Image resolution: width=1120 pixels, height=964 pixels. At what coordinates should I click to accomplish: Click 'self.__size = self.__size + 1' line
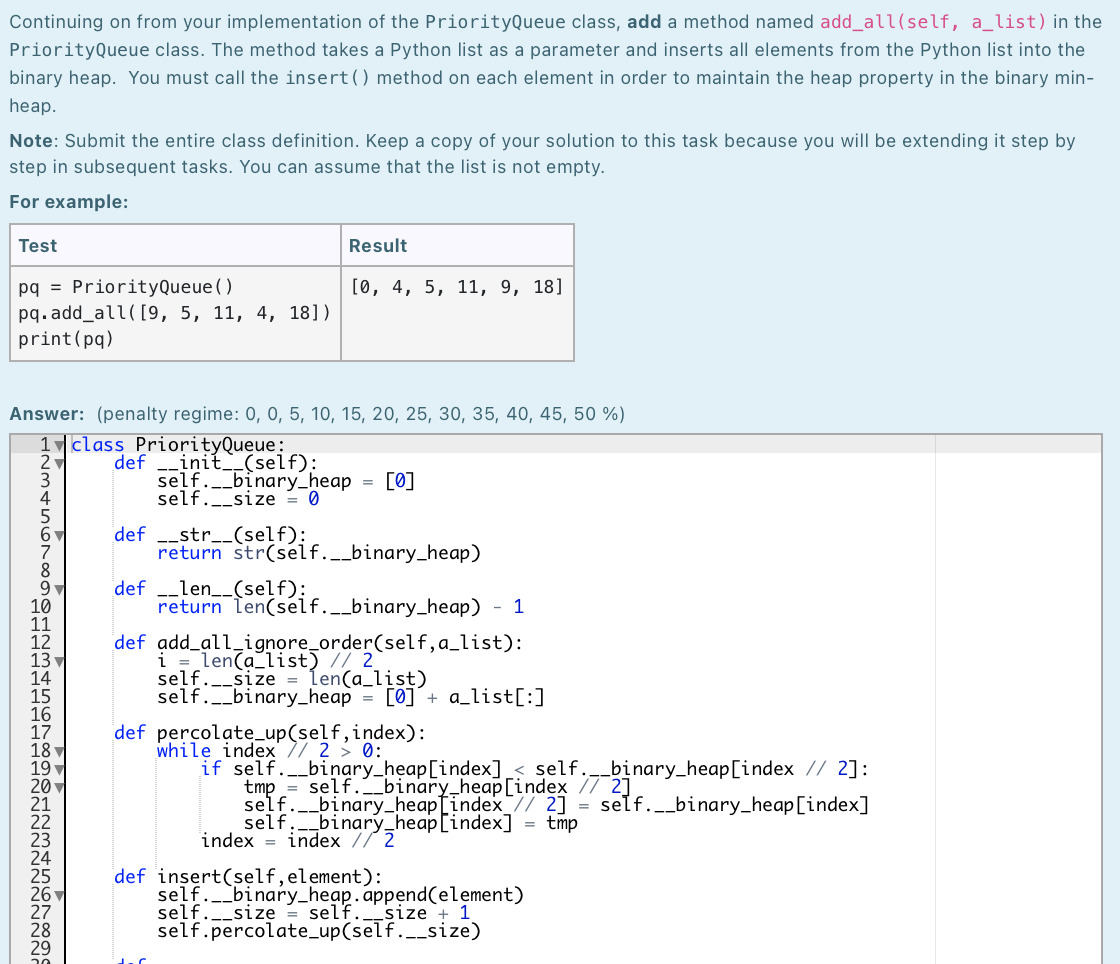pyautogui.click(x=313, y=913)
